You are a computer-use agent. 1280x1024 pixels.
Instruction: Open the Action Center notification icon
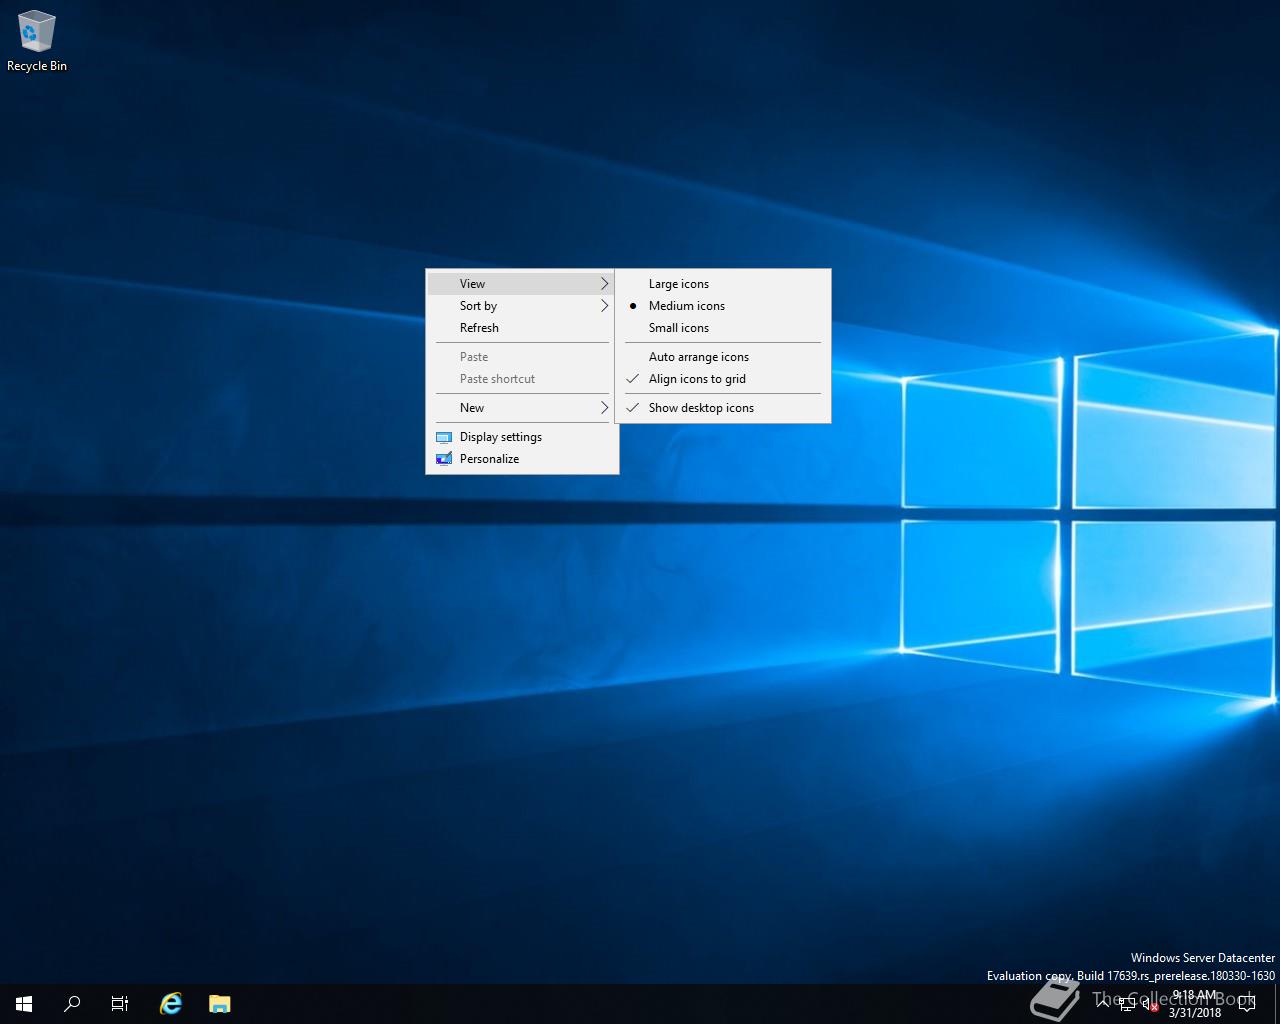click(x=1246, y=1004)
